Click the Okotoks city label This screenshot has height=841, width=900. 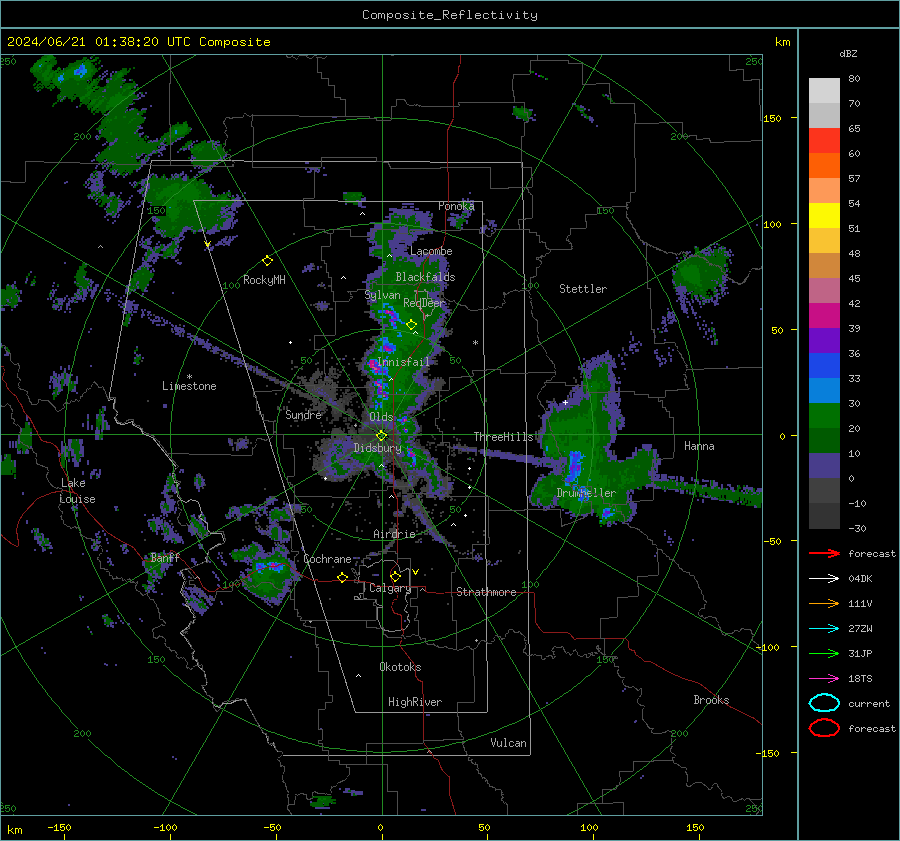tap(400, 667)
